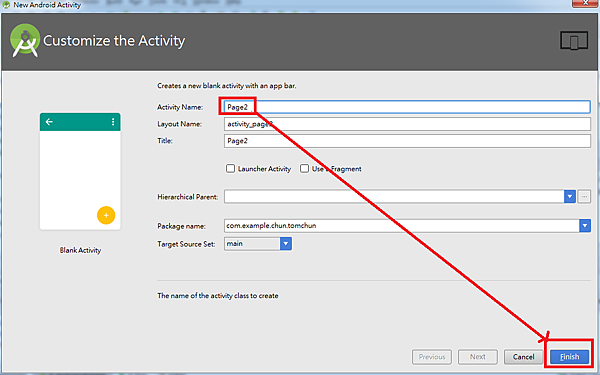Click the 'Title:' label
600x375 pixels.
[x=165, y=141]
